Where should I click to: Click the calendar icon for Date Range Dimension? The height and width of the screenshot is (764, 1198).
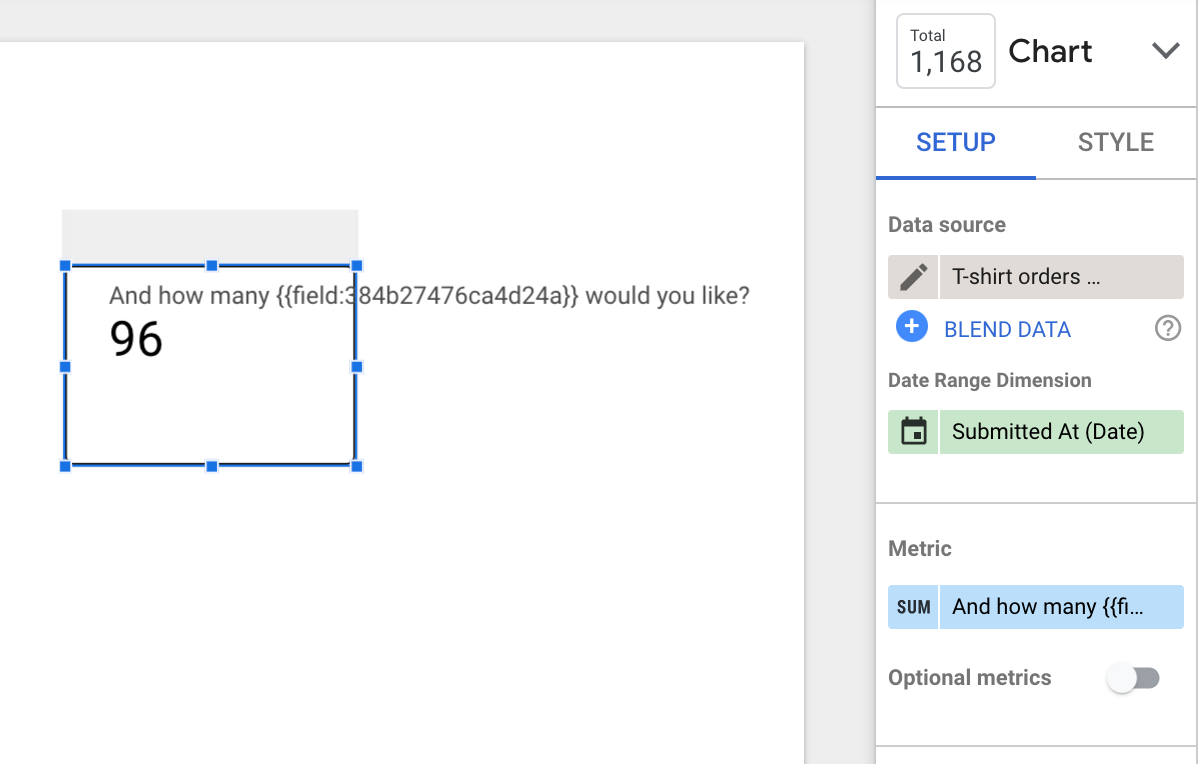point(914,432)
